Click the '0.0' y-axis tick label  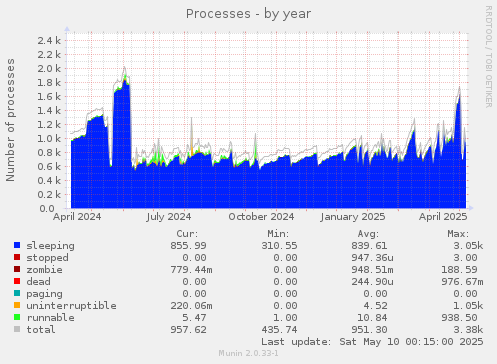pos(47,208)
